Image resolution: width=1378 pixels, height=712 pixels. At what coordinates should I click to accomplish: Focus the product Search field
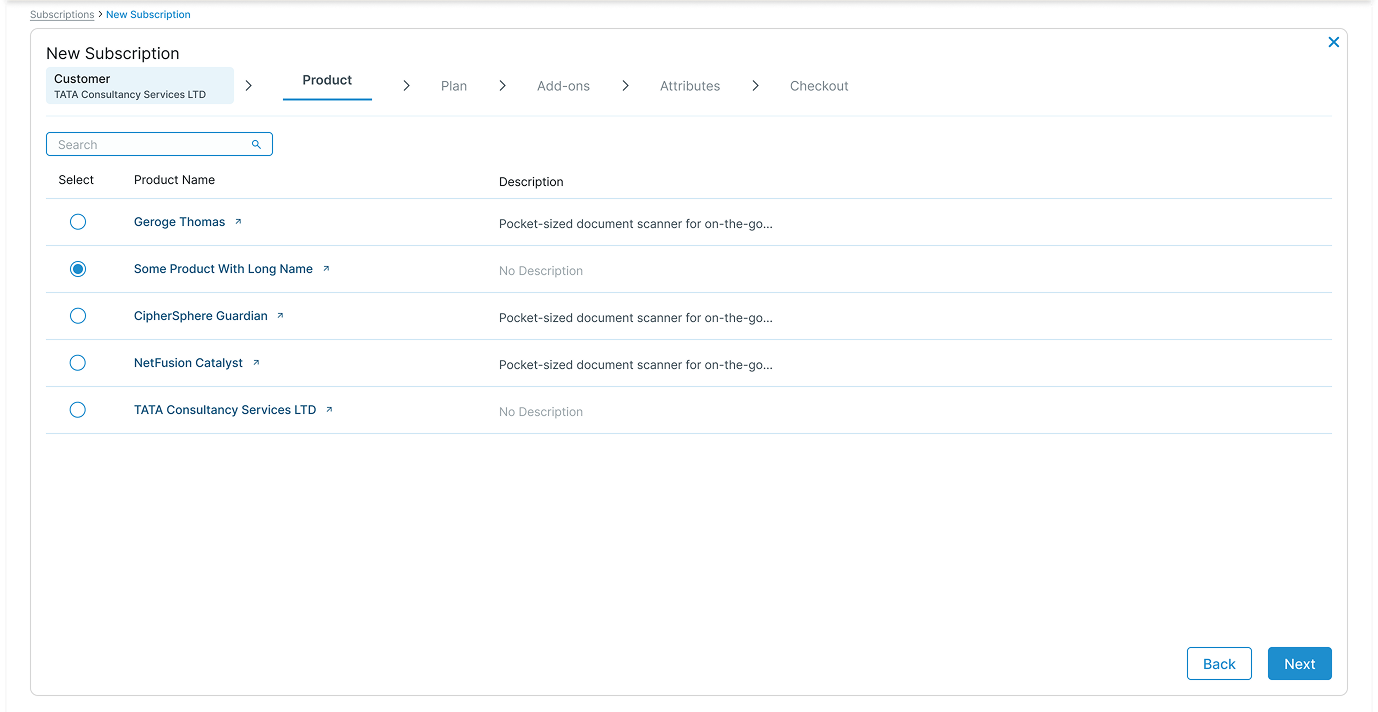pos(159,145)
